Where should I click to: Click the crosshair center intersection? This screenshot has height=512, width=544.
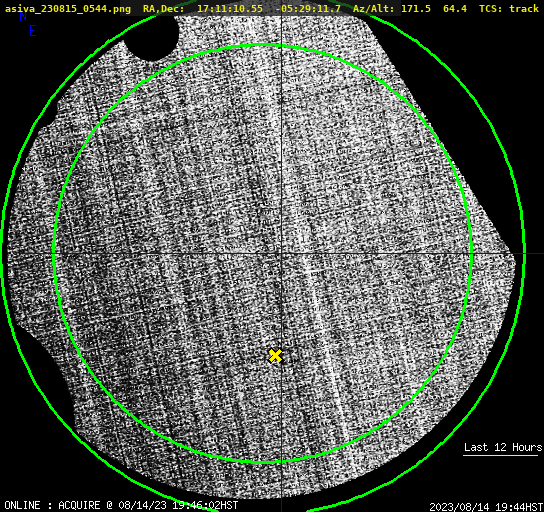coord(281,254)
